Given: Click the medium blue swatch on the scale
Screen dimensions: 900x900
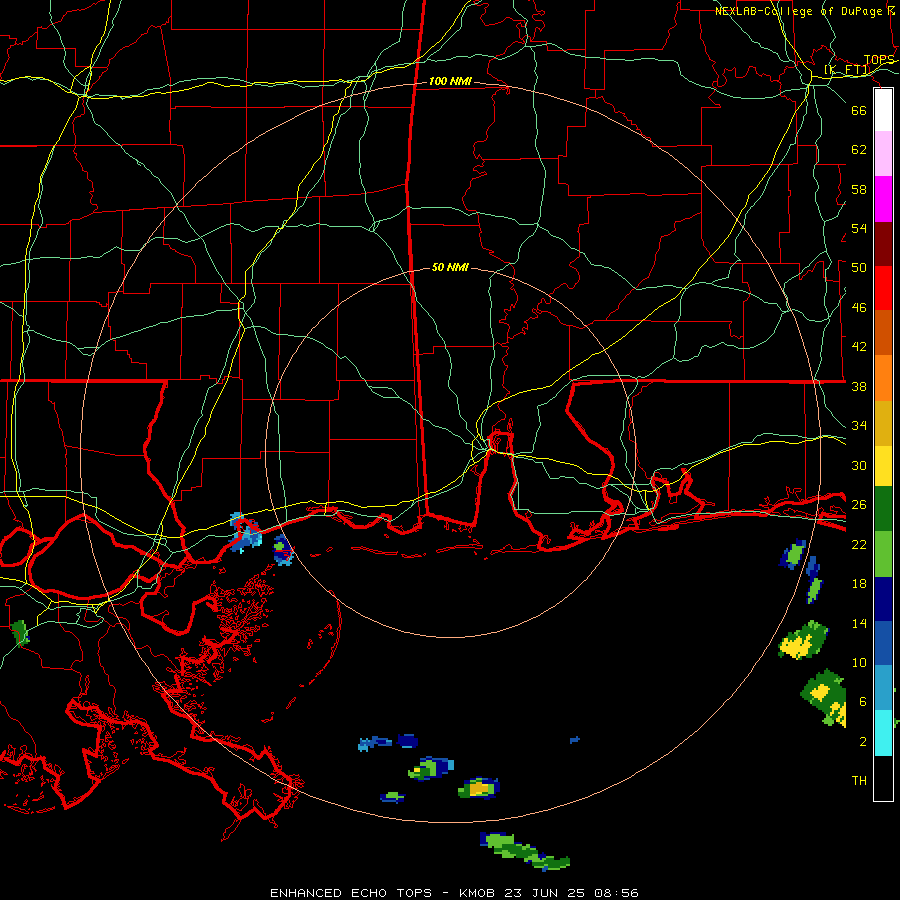Looking at the screenshot, I should 883,643.
